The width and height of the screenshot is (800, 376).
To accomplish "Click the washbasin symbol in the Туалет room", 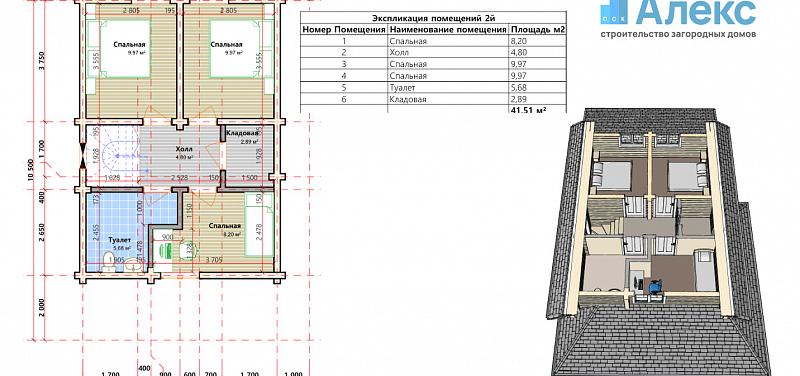I will point(134,264).
